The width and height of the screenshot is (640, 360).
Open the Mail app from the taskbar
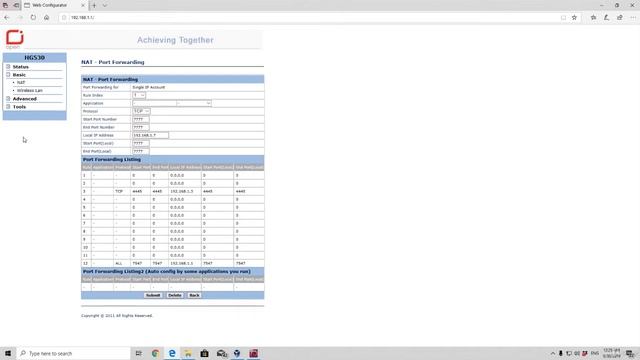pyautogui.click(x=222, y=353)
